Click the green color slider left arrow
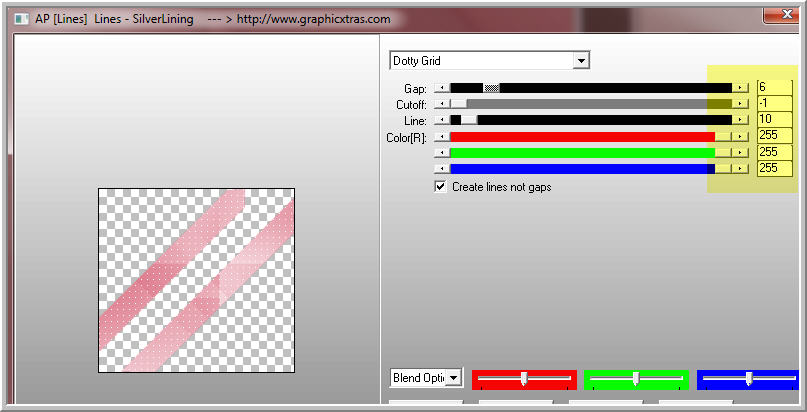Image resolution: width=807 pixels, height=412 pixels. click(x=442, y=153)
